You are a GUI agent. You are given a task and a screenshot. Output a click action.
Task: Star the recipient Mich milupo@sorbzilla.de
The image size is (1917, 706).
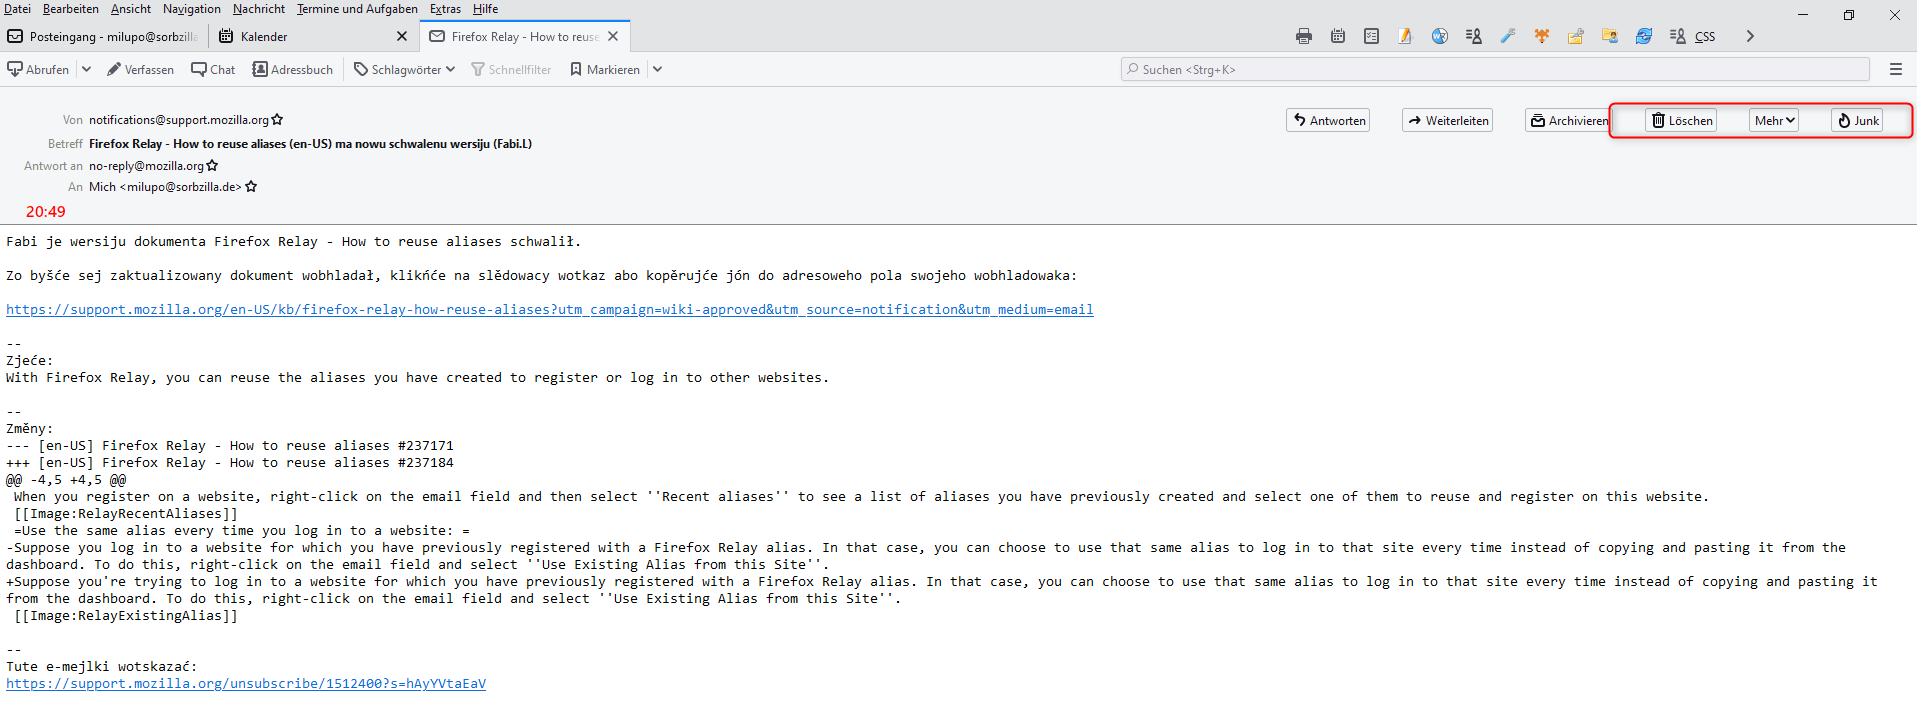(251, 187)
